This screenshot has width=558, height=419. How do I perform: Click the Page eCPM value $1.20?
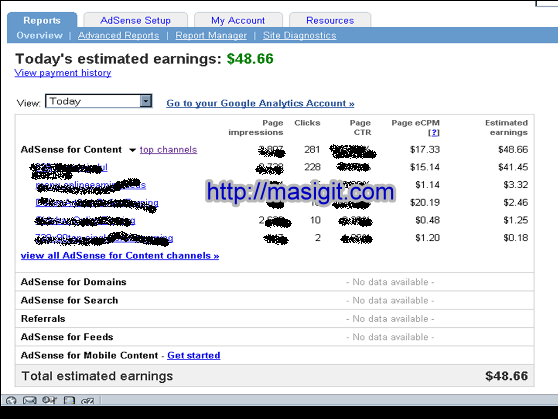click(x=427, y=238)
